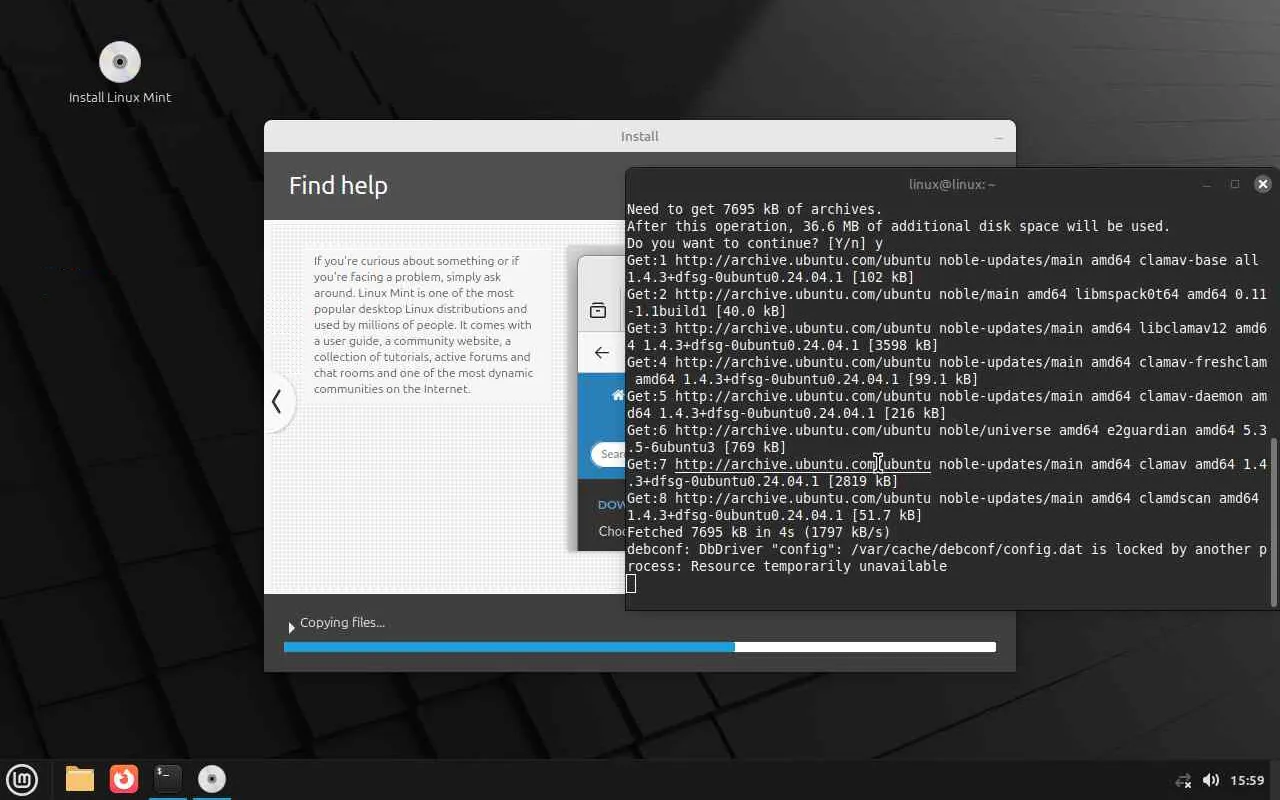1280x800 pixels.
Task: Open the network connections tray icon
Action: [x=1184, y=780]
